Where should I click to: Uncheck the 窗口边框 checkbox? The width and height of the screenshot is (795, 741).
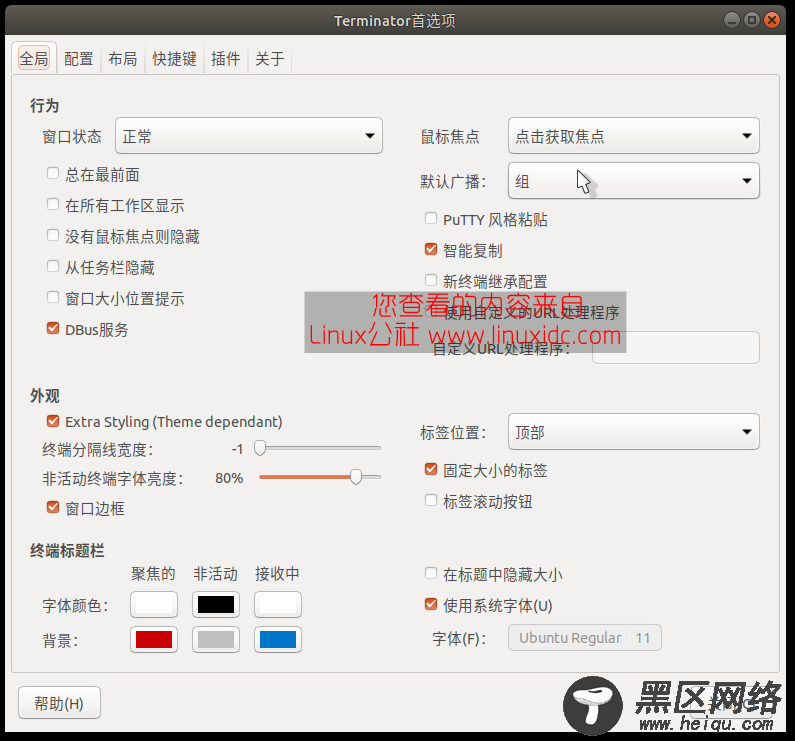(53, 507)
